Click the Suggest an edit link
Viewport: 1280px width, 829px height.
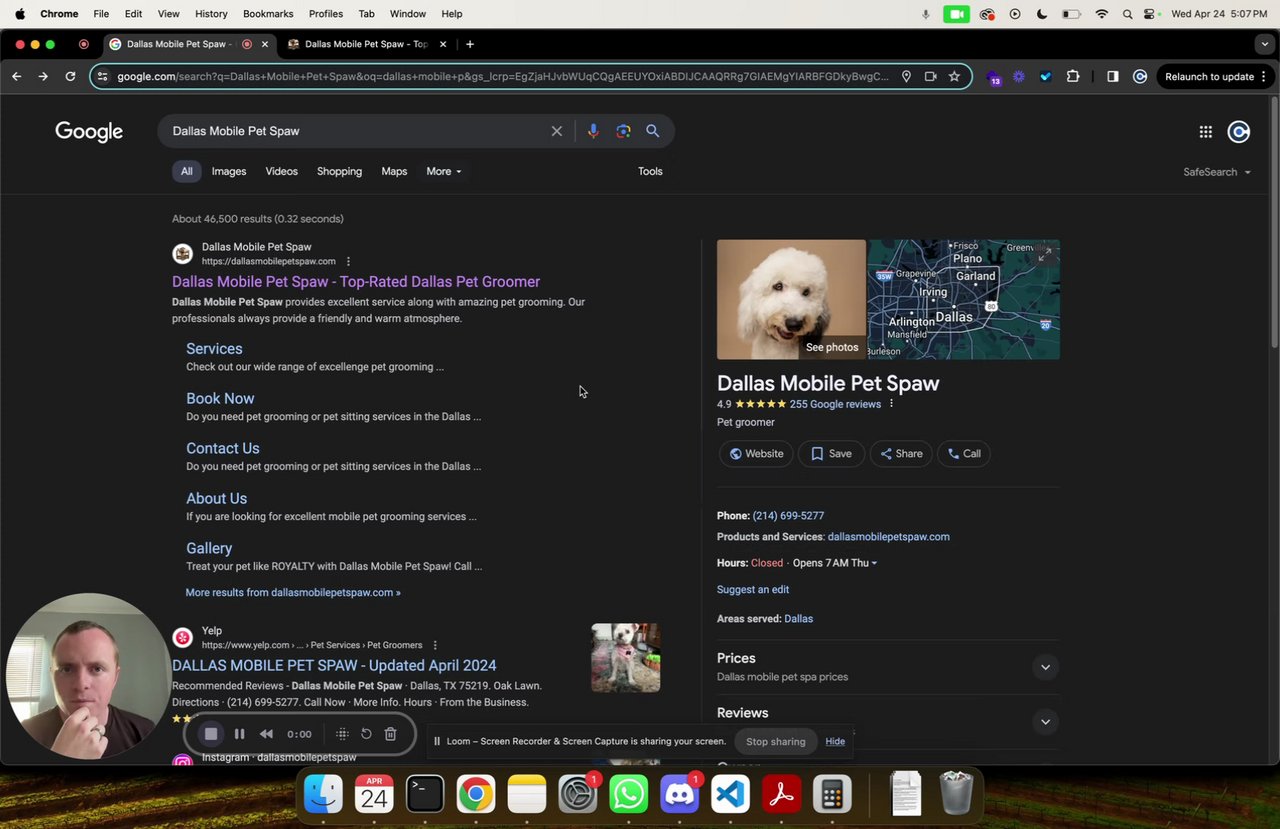coord(753,590)
